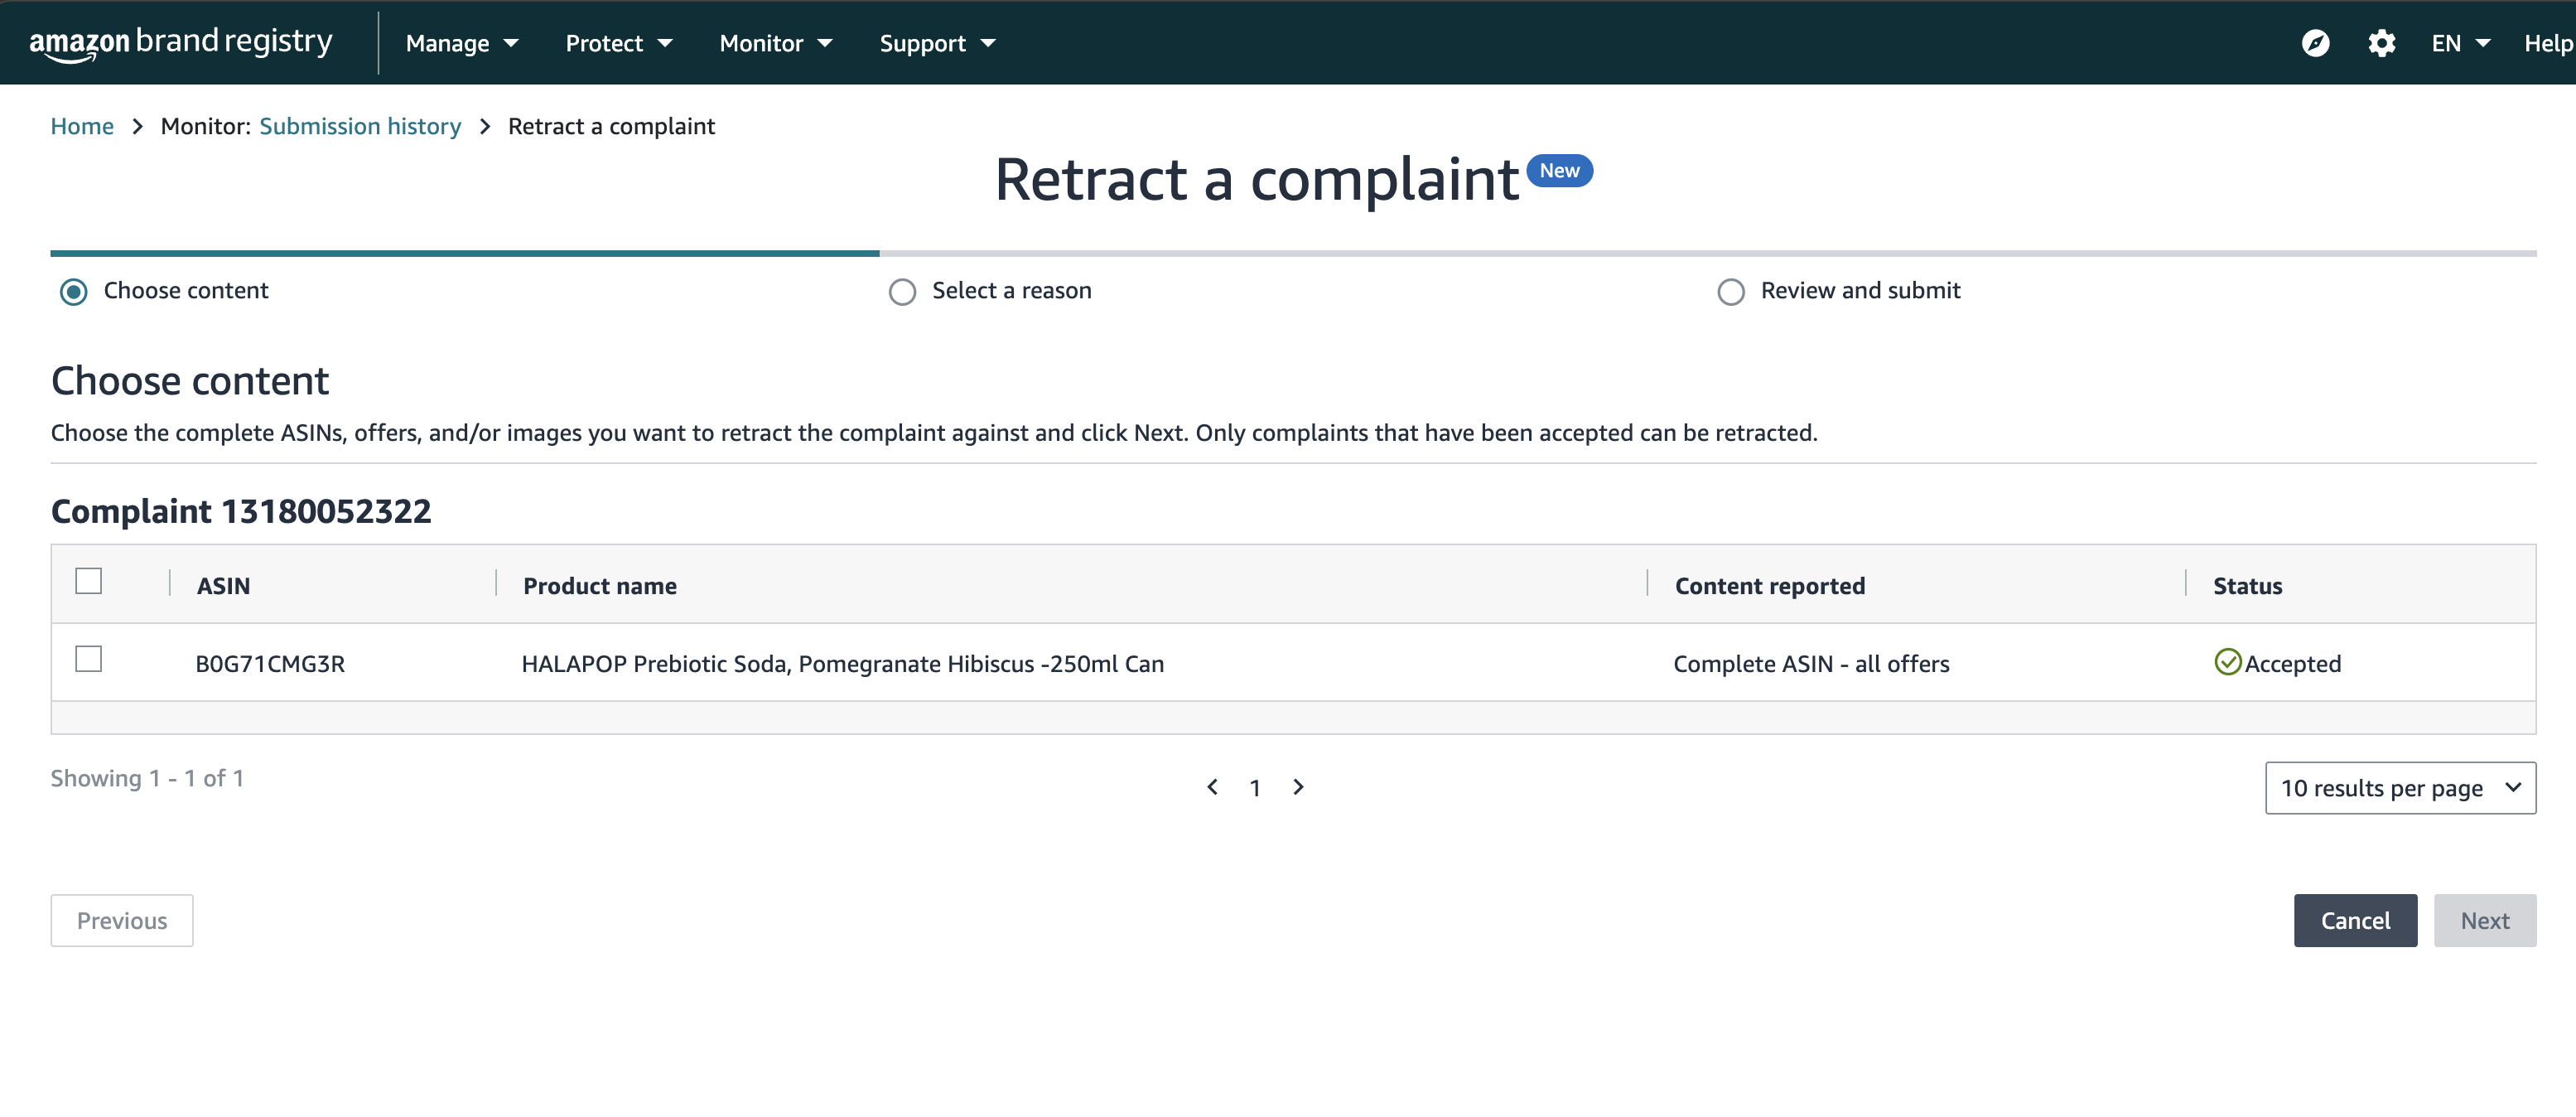
Task: Click the Complete ASIN - all offers cell
Action: pyautogui.click(x=1811, y=664)
